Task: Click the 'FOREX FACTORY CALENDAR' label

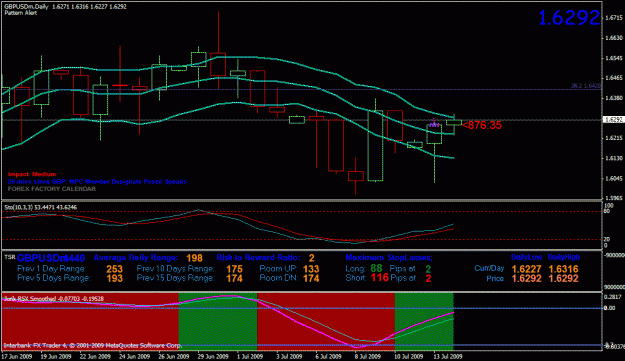Action: pyautogui.click(x=52, y=188)
